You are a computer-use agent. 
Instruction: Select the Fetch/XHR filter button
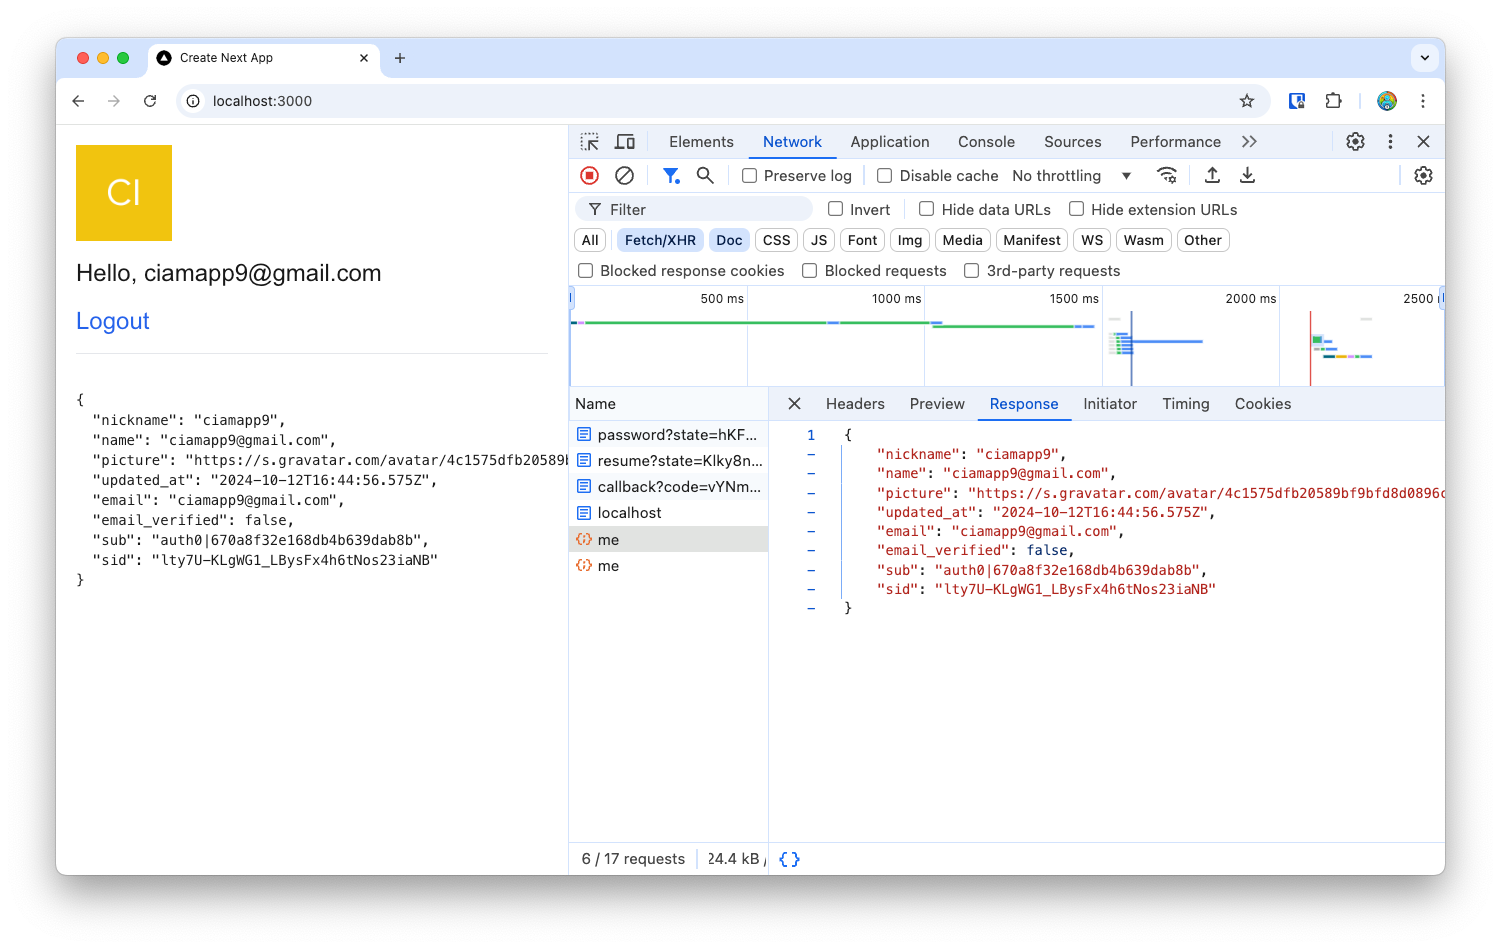660,240
